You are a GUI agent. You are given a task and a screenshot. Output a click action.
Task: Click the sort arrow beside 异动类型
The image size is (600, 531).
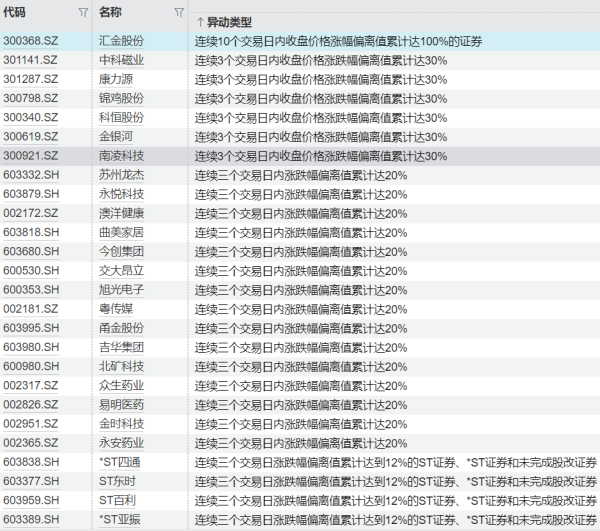tap(200, 22)
